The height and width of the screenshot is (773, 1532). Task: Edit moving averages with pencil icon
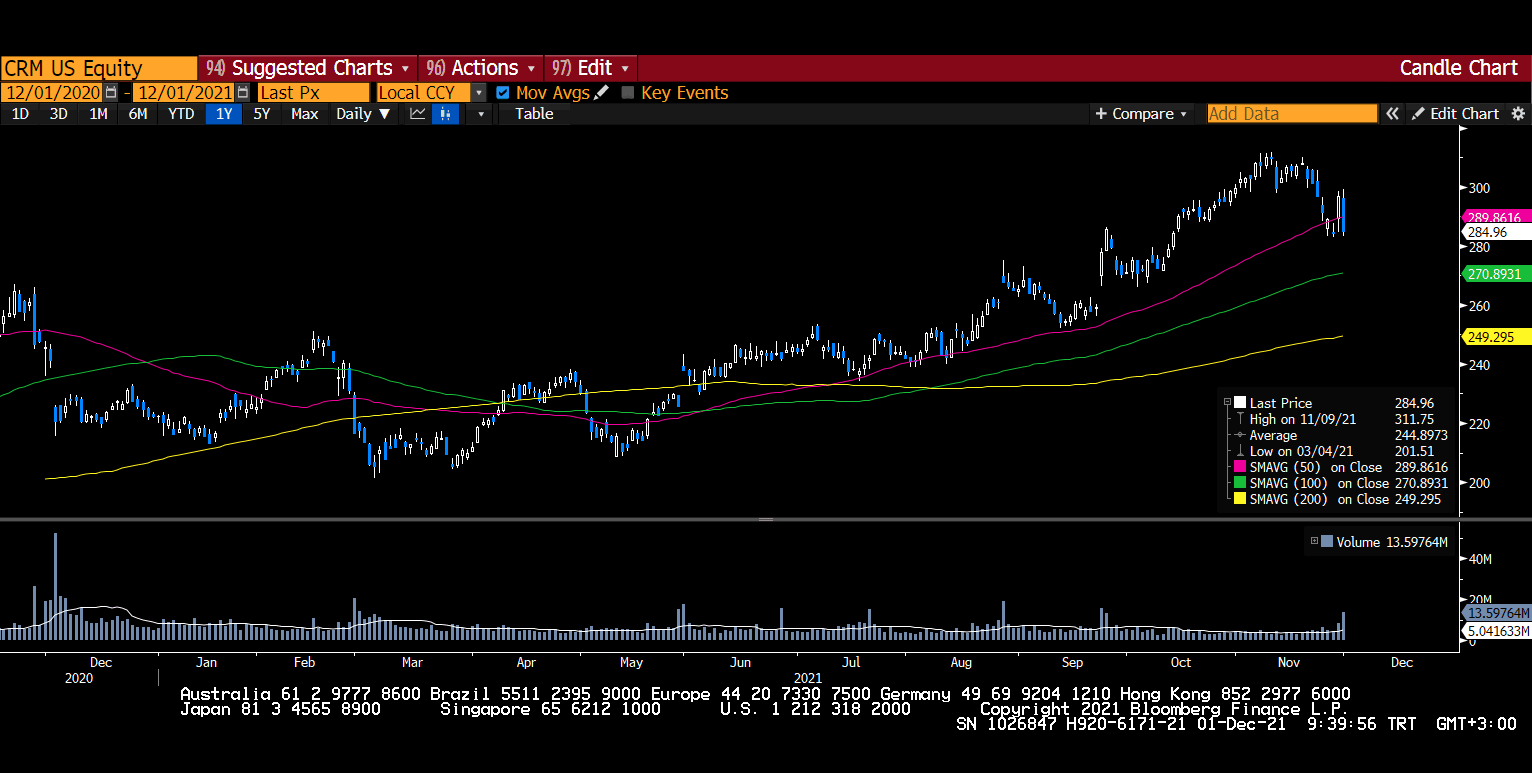click(601, 92)
